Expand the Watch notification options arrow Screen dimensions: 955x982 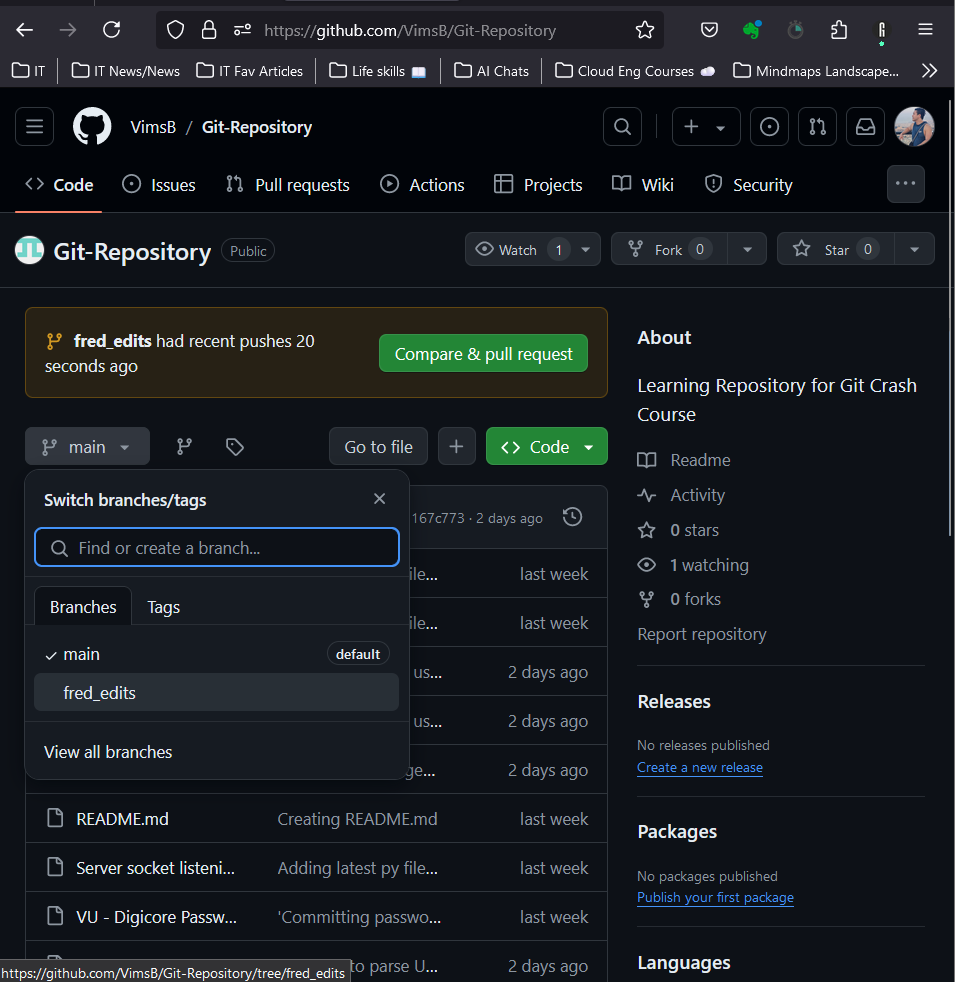[x=586, y=249]
